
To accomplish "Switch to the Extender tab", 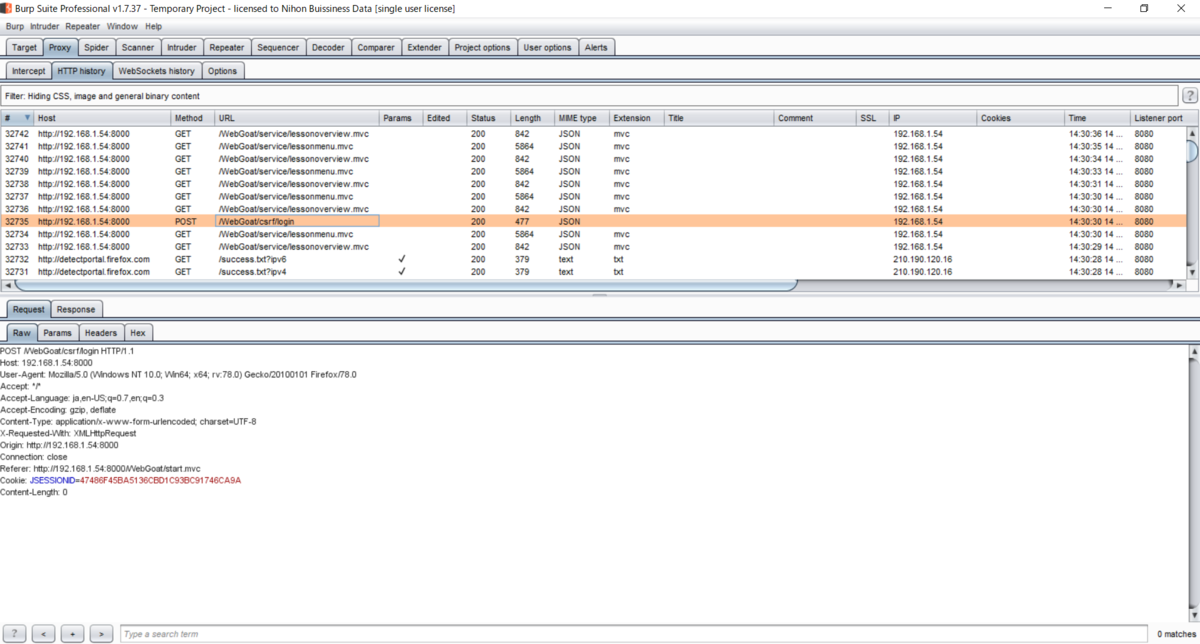I will click(425, 47).
